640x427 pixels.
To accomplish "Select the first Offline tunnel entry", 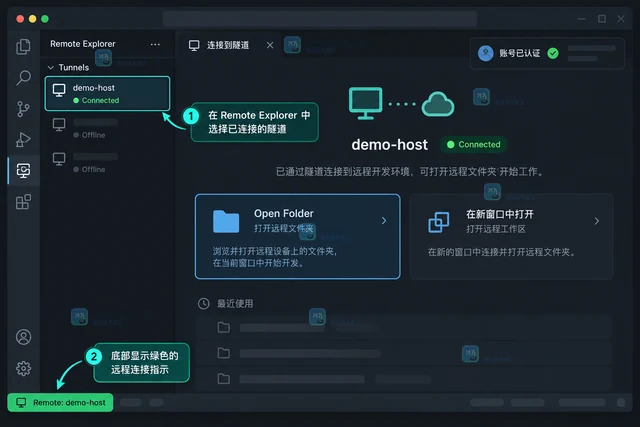I will pos(107,128).
